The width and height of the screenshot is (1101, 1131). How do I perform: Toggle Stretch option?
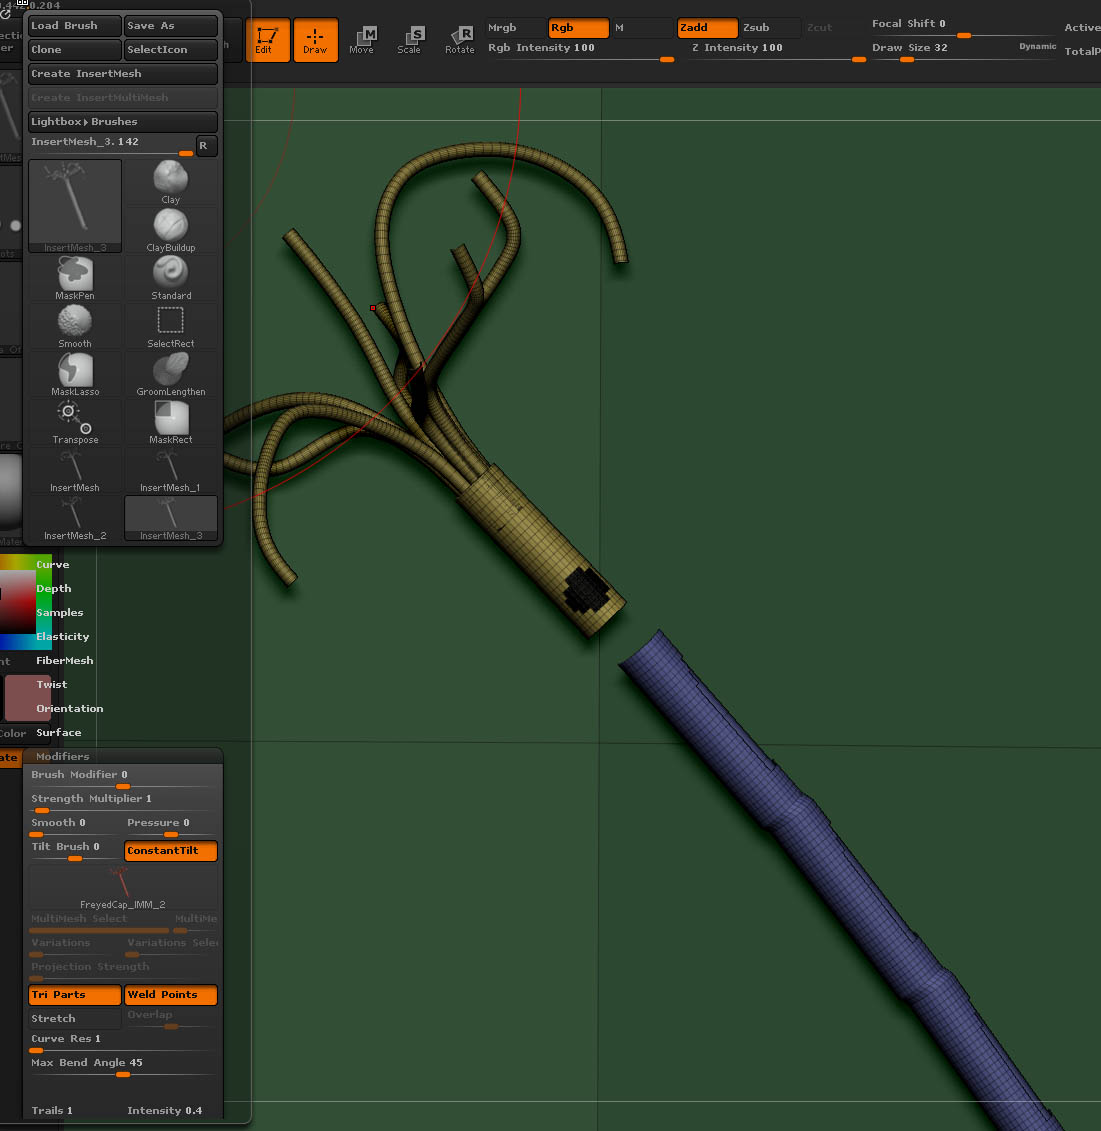[x=75, y=1018]
